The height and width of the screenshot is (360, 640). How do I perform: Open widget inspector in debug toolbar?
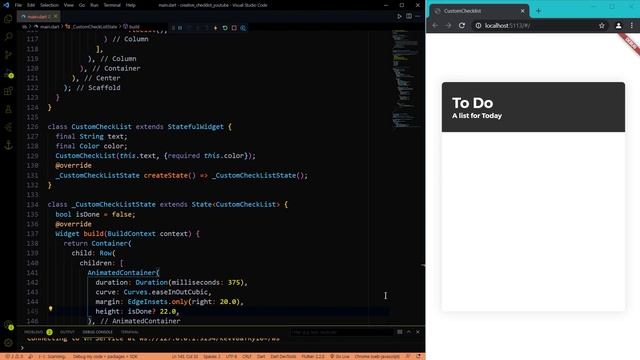coord(243,28)
